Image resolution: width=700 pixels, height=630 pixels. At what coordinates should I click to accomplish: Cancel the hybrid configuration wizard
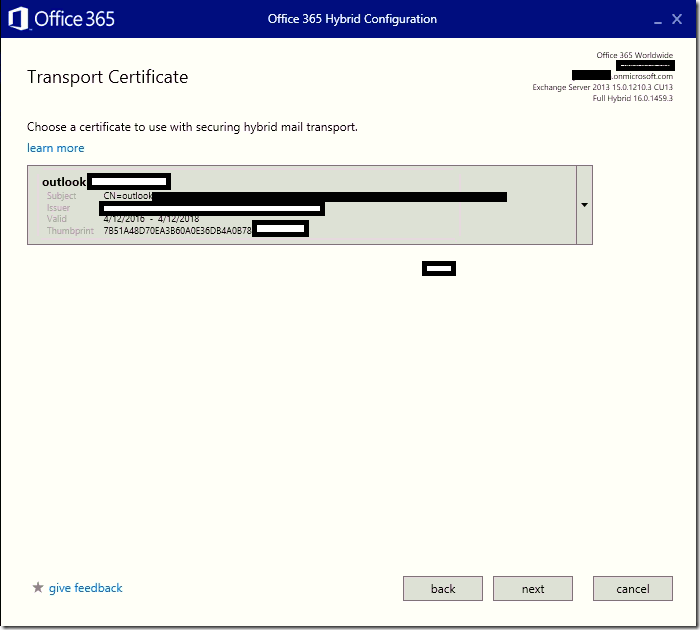click(x=633, y=588)
